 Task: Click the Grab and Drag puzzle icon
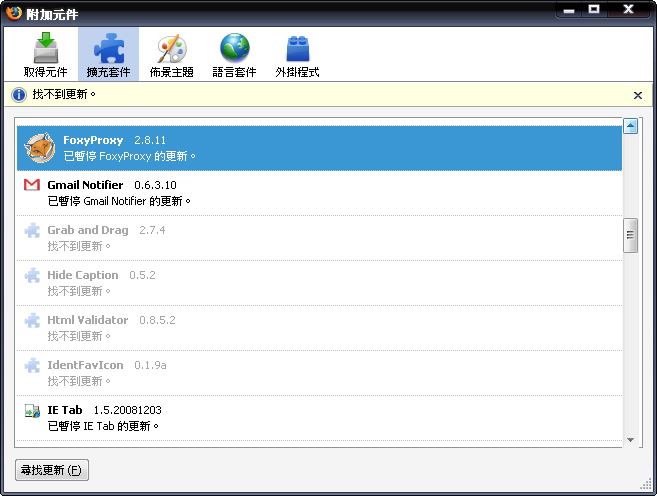pyautogui.click(x=32, y=230)
